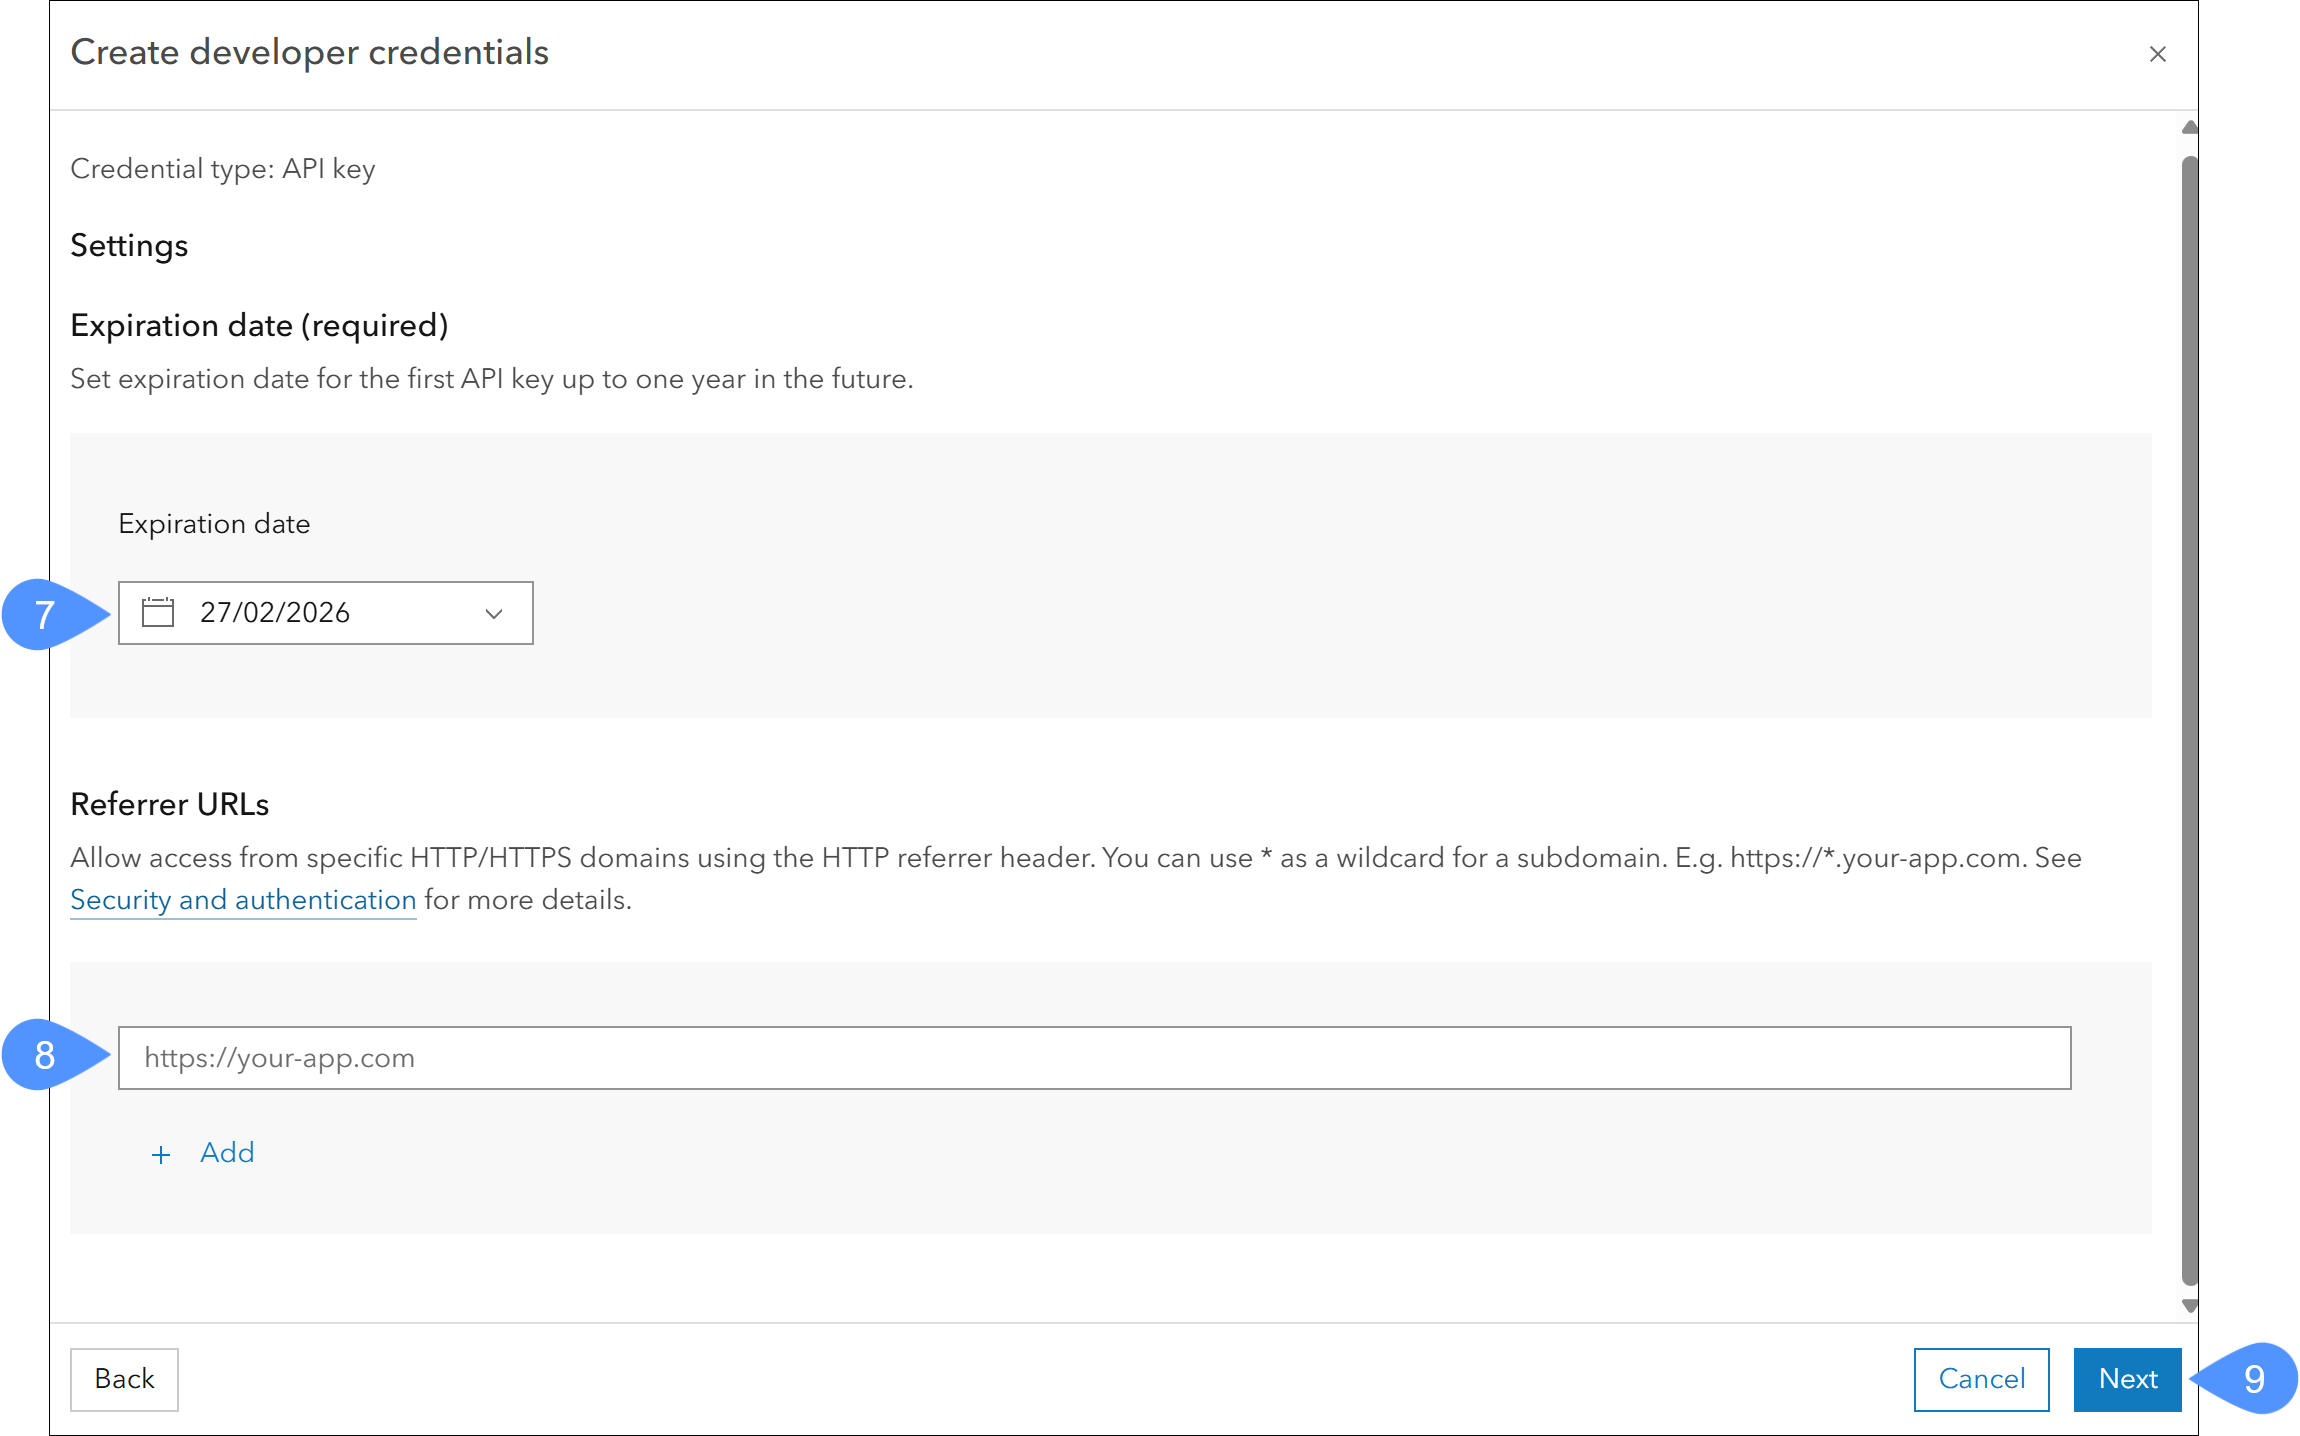The width and height of the screenshot is (2300, 1436).
Task: Open the Security and authentication link
Action: pos(243,900)
